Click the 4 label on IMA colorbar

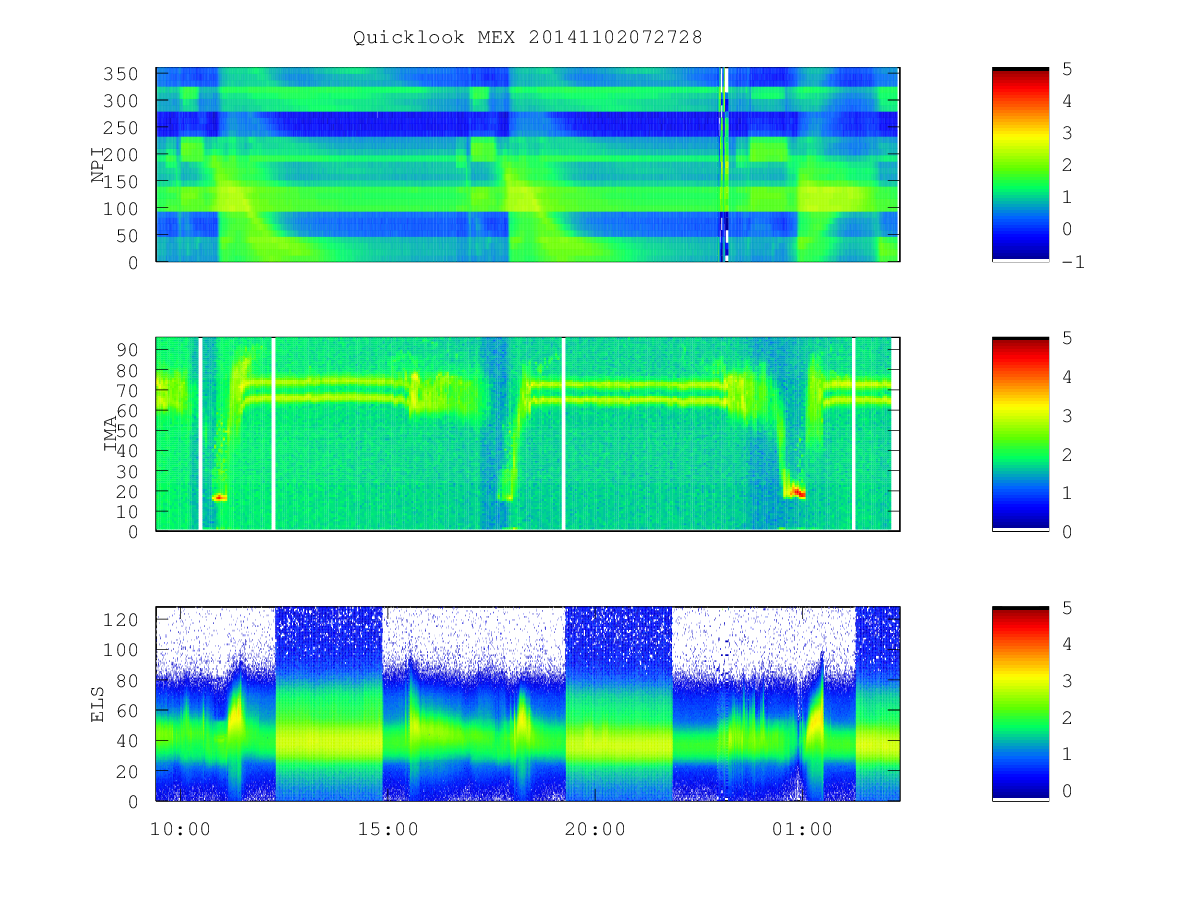tap(1067, 377)
